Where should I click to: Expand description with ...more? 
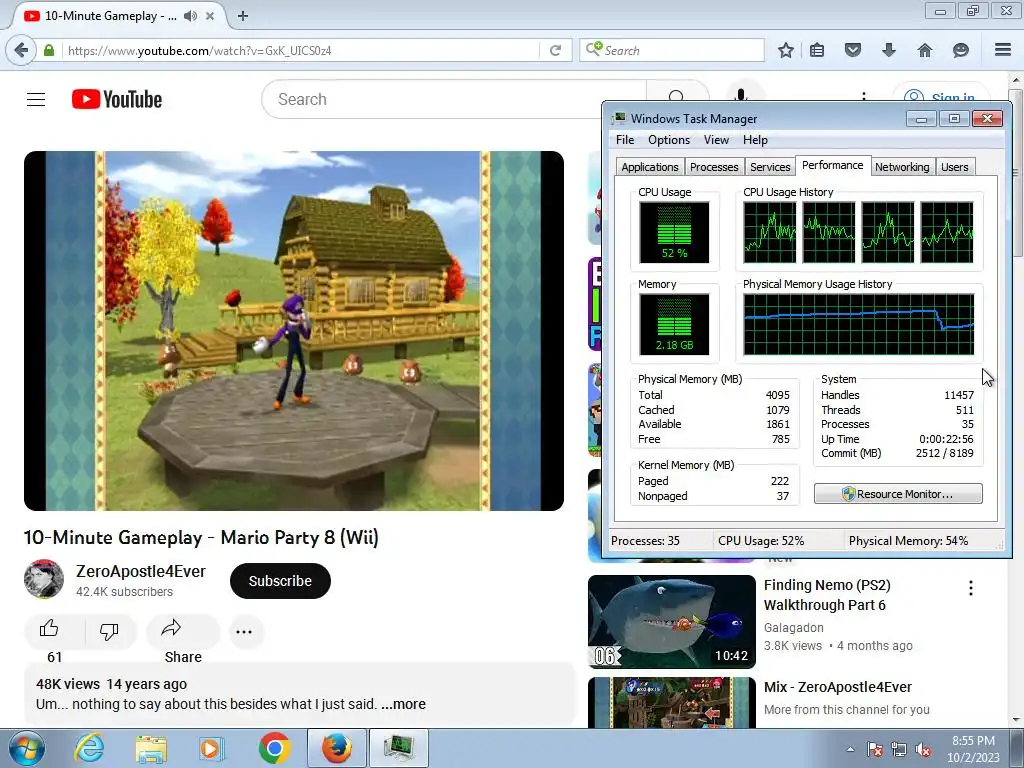tap(404, 704)
